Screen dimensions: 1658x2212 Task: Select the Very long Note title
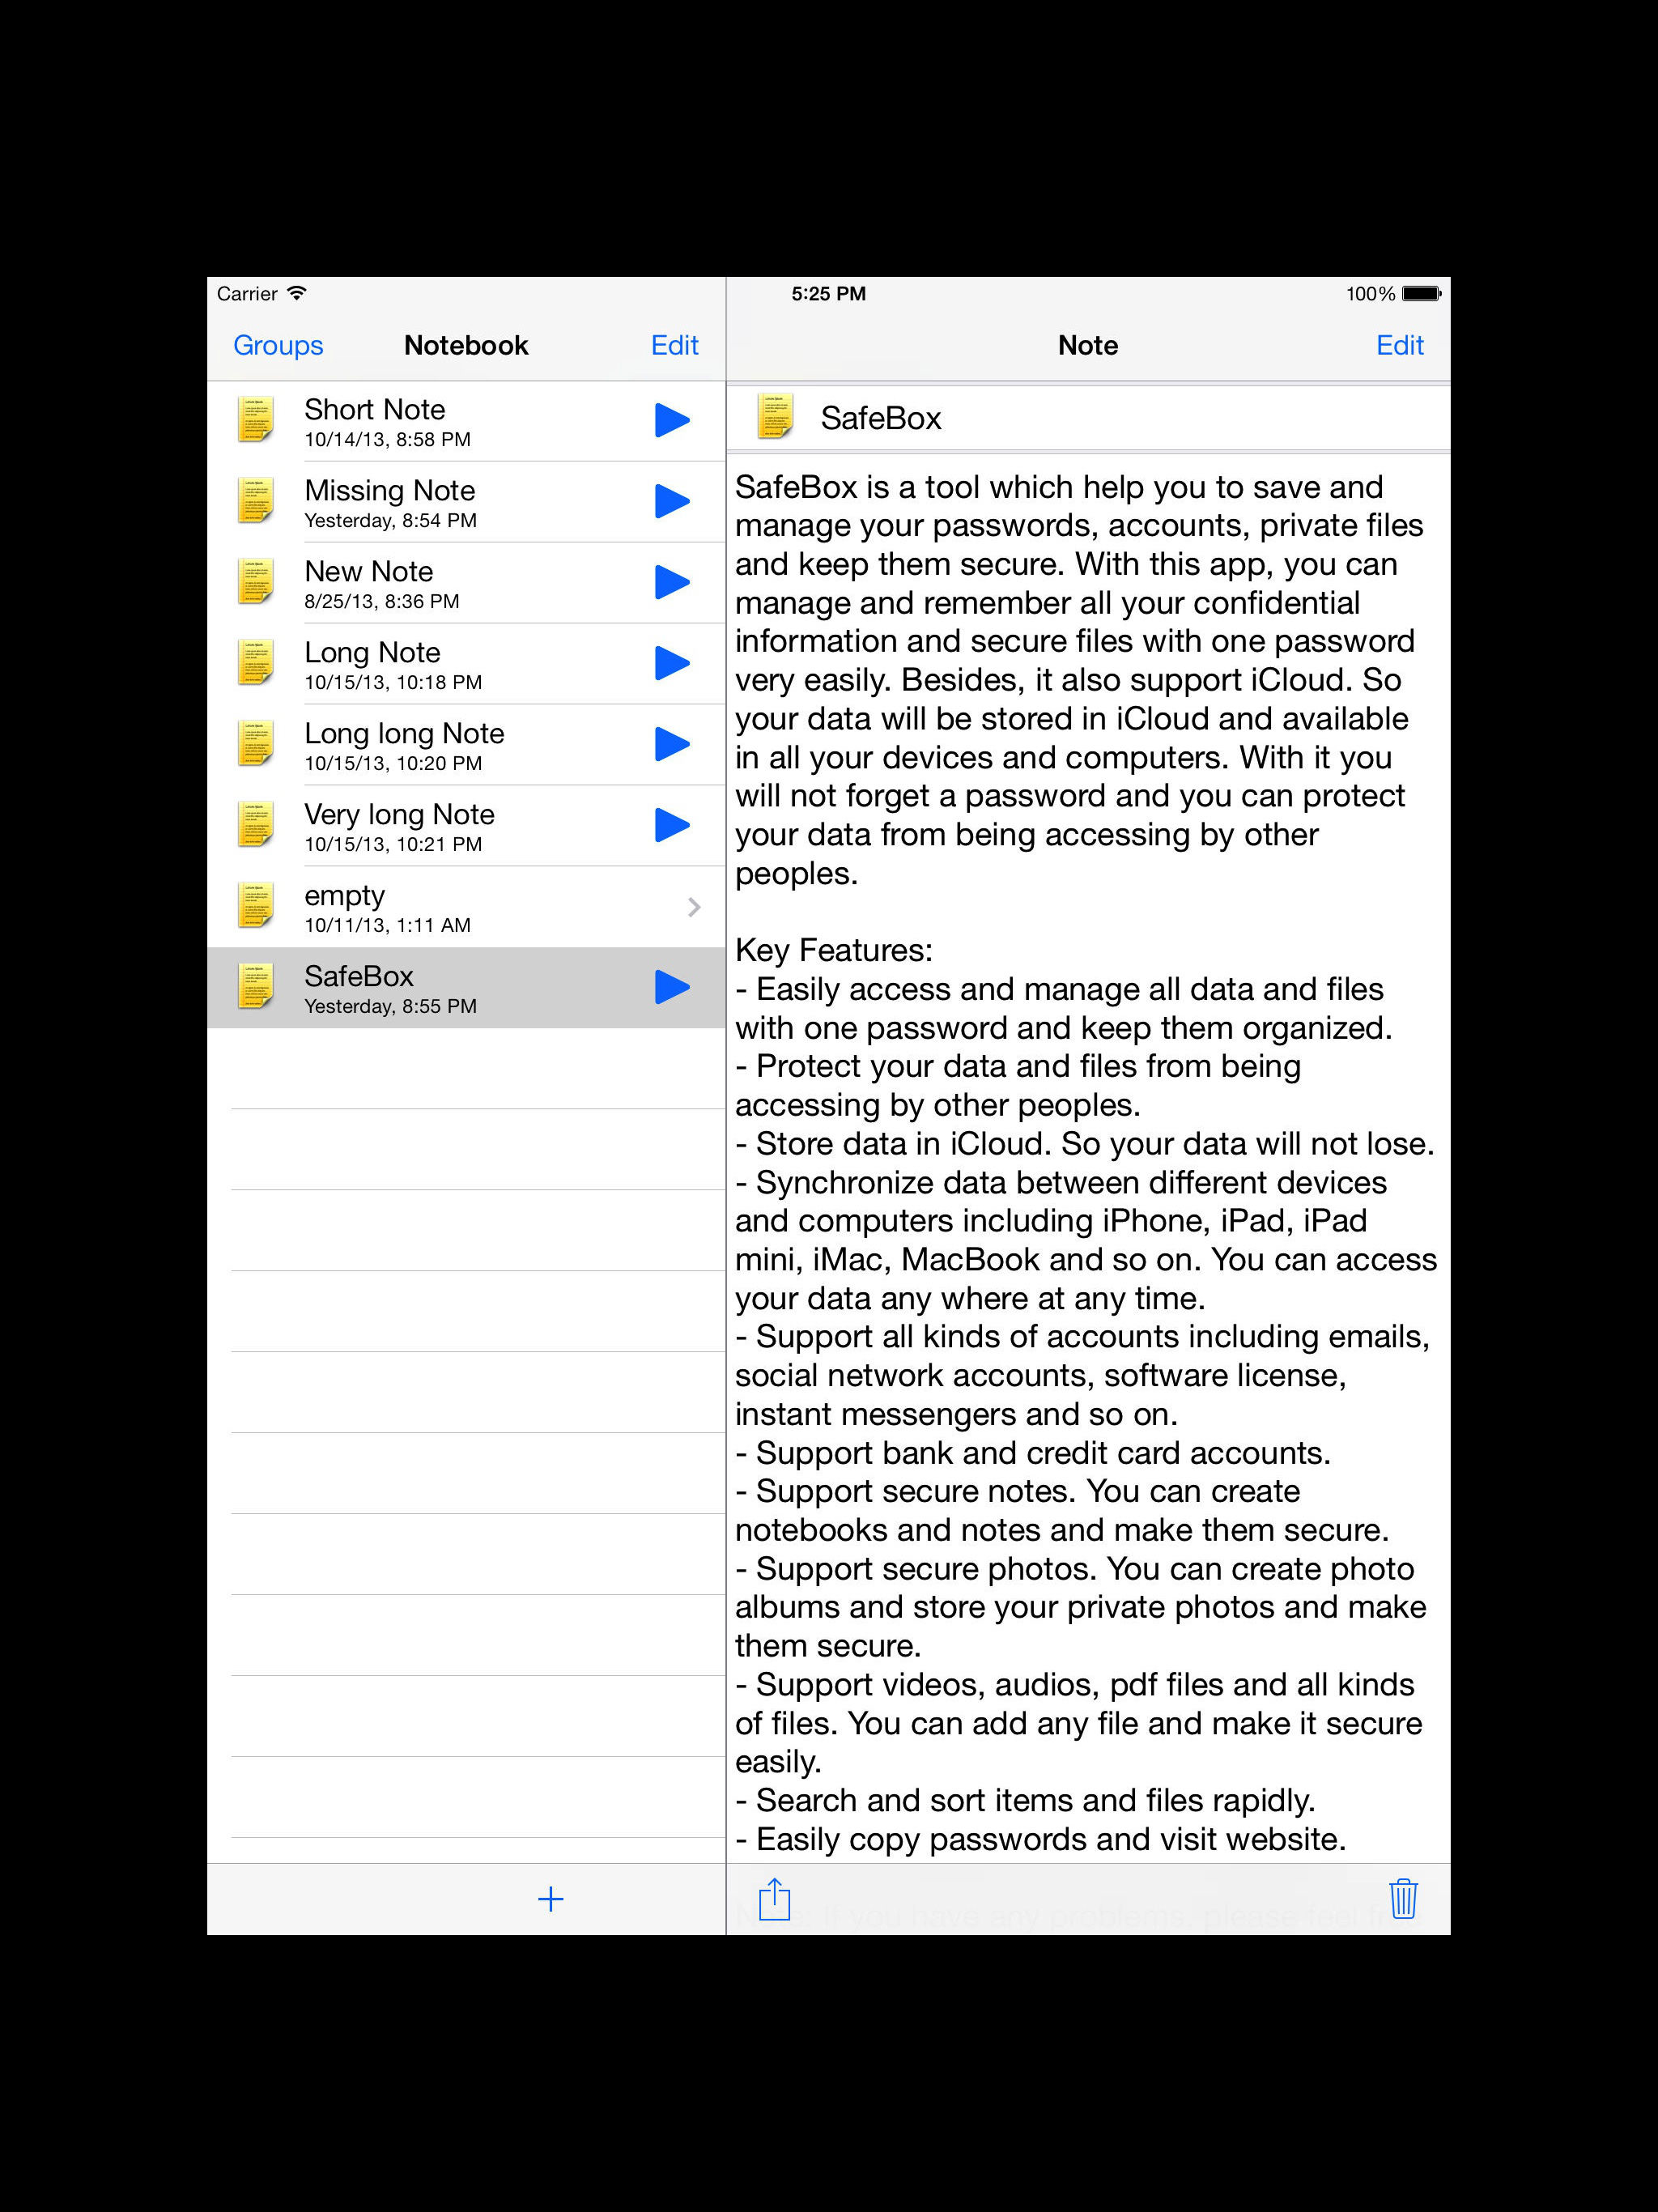400,815
